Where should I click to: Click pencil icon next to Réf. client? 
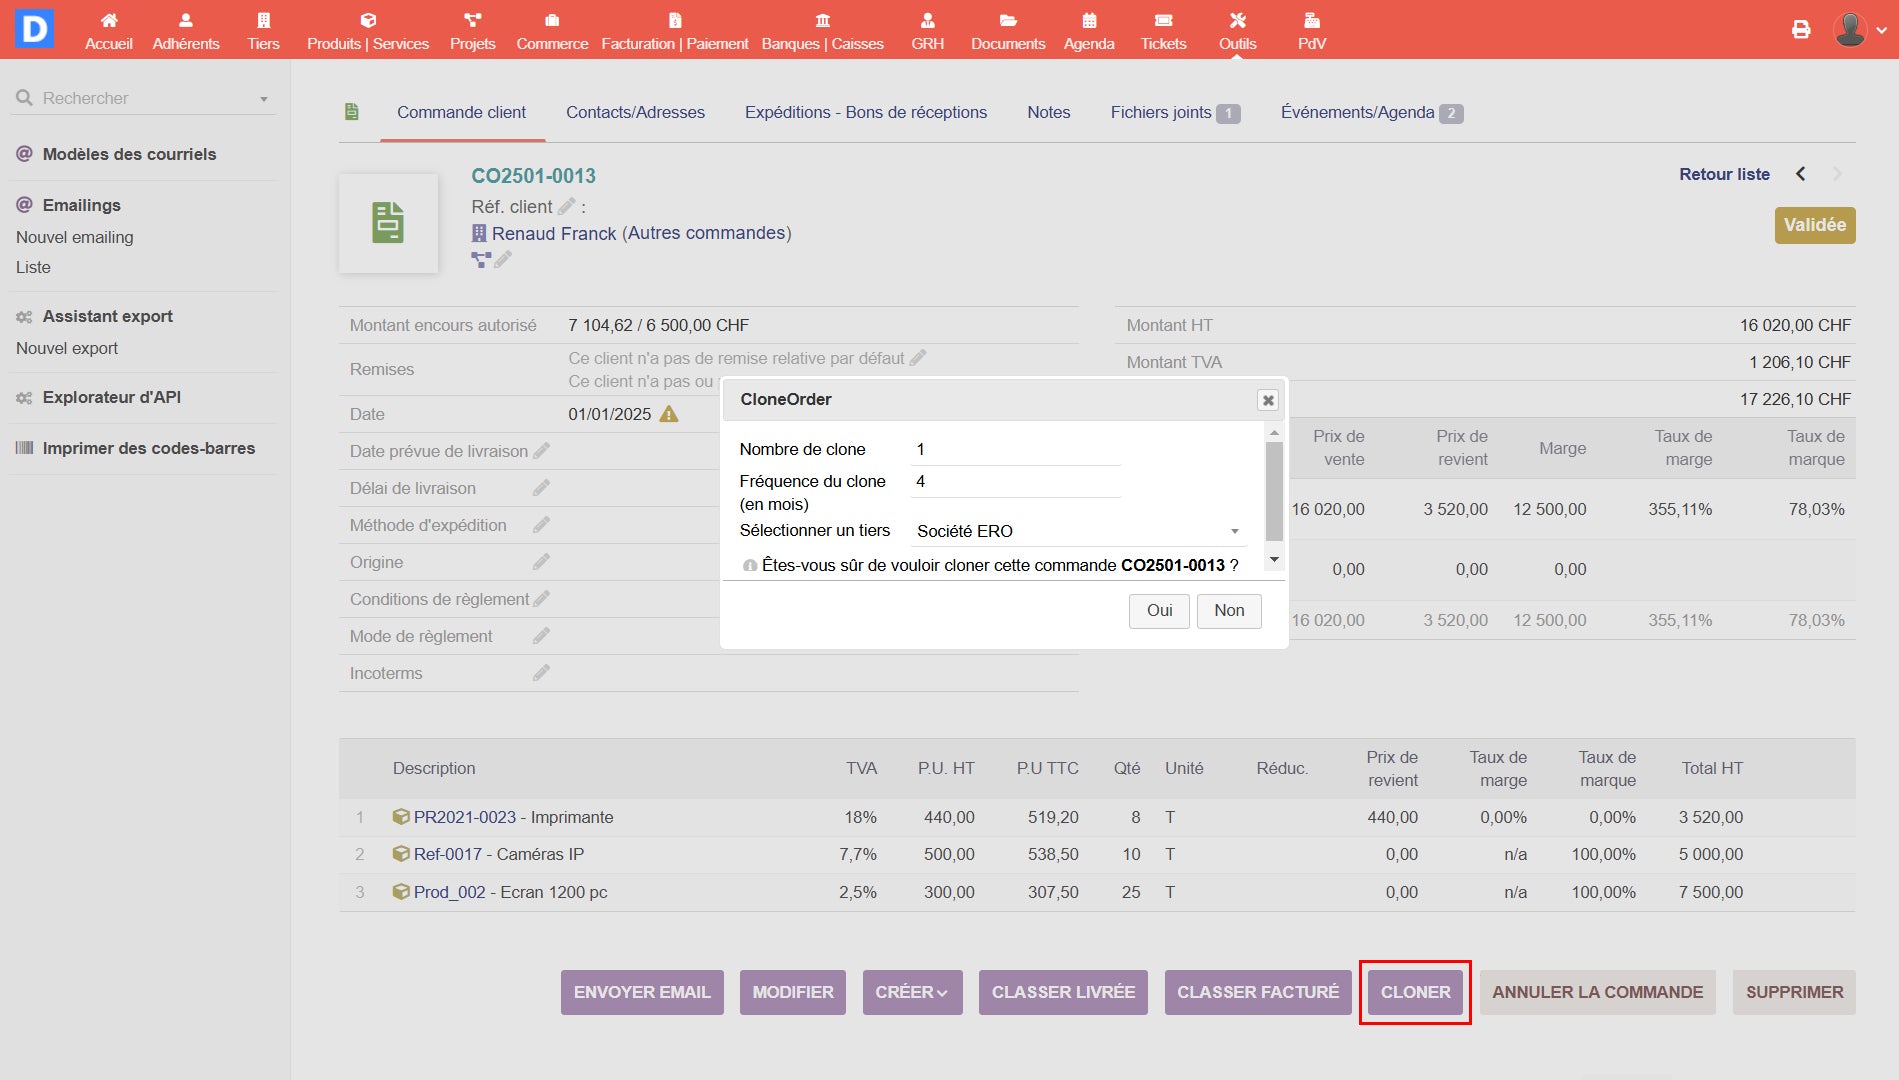tap(566, 206)
